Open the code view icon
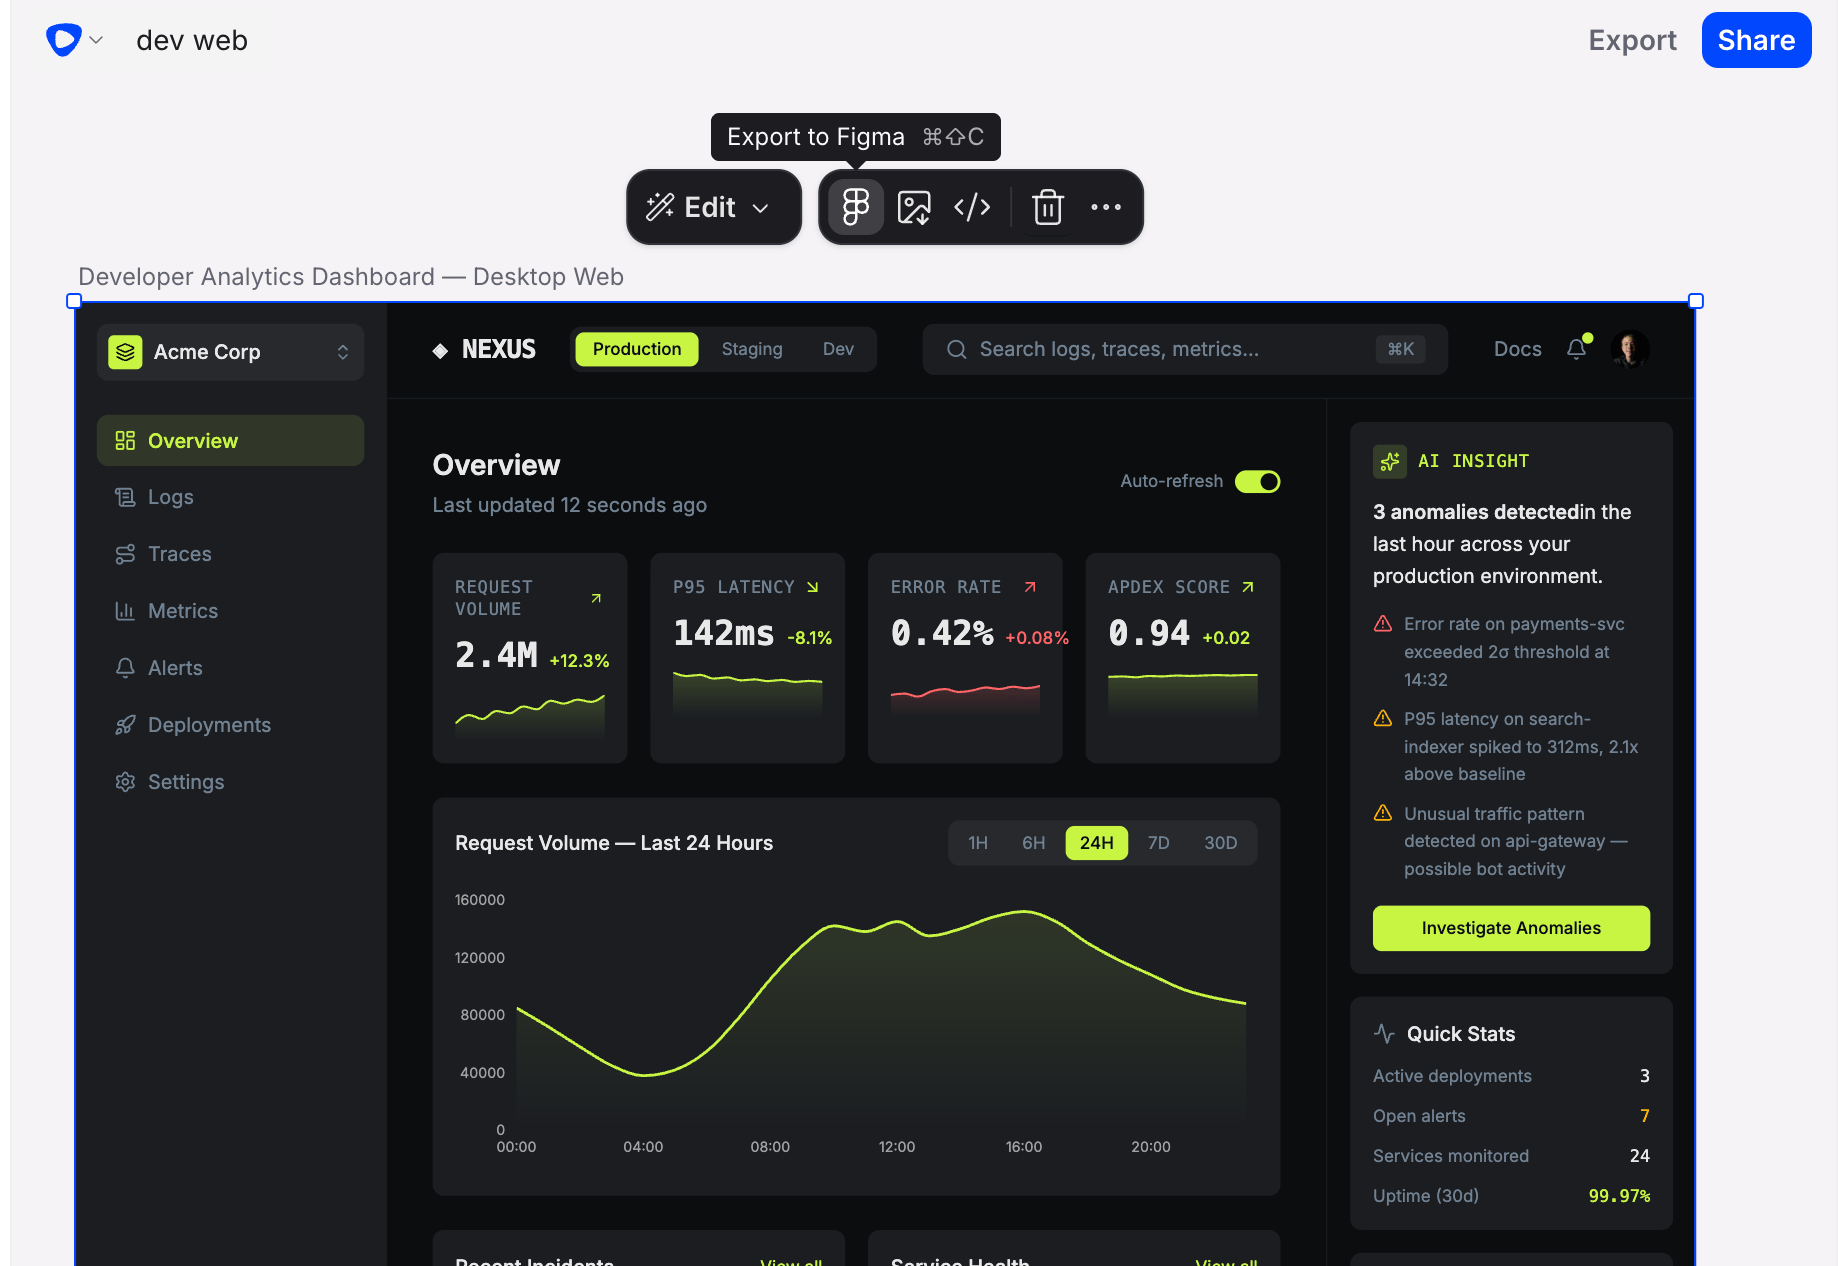 tap(972, 207)
